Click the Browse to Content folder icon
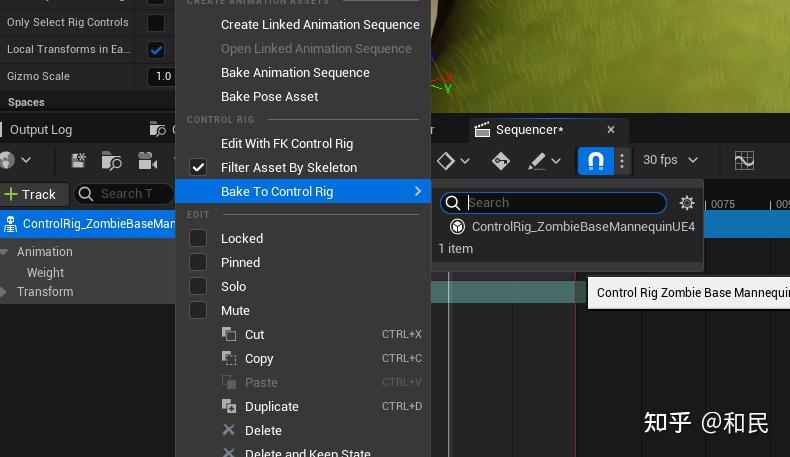 (x=111, y=160)
